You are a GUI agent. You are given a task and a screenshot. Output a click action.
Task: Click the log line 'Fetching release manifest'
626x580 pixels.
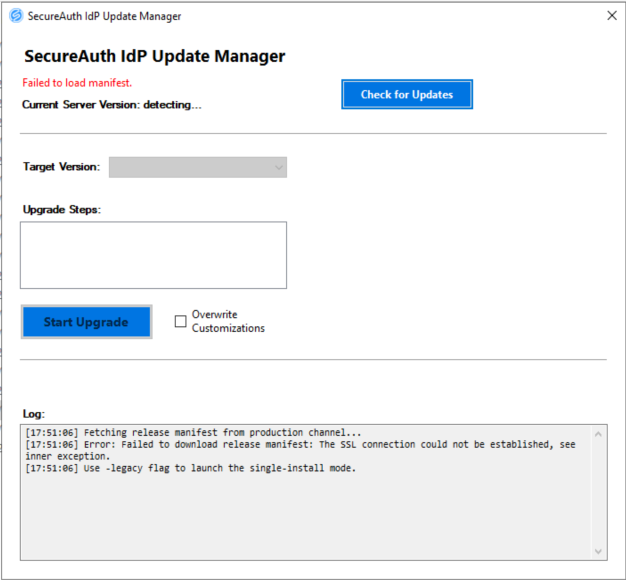click(x=193, y=432)
